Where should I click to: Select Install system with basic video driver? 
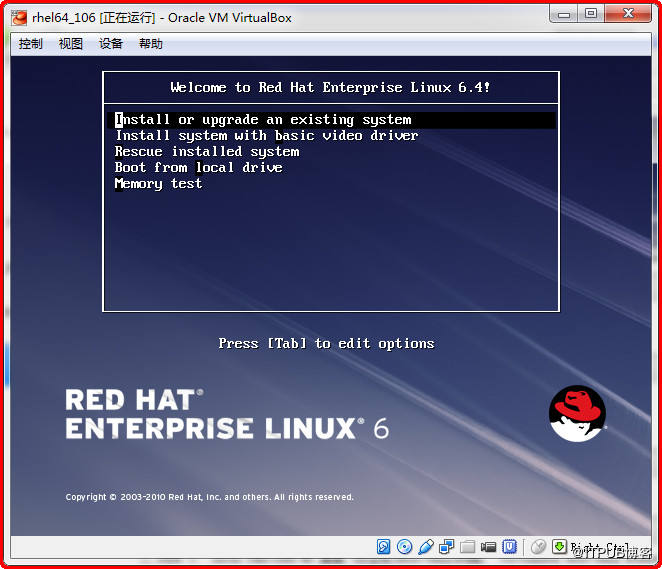point(266,136)
